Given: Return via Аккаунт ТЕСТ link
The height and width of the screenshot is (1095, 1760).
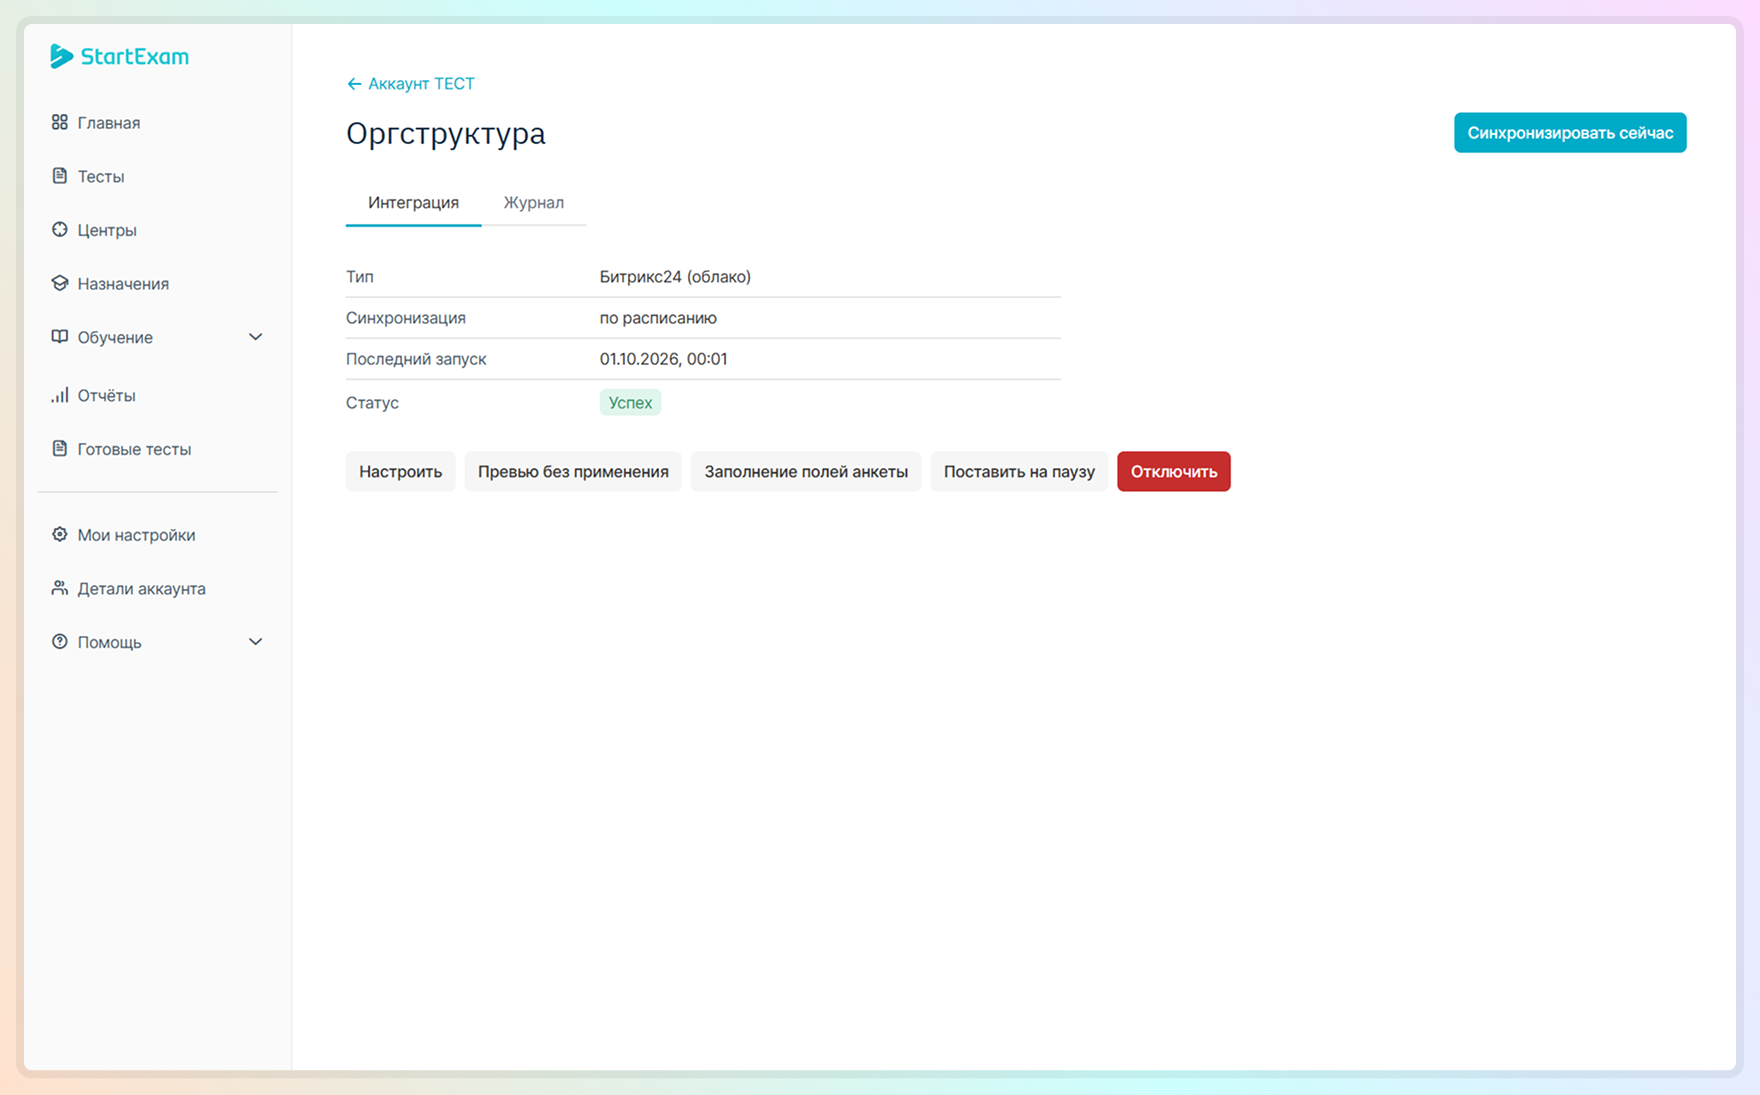Looking at the screenshot, I should click(x=421, y=84).
